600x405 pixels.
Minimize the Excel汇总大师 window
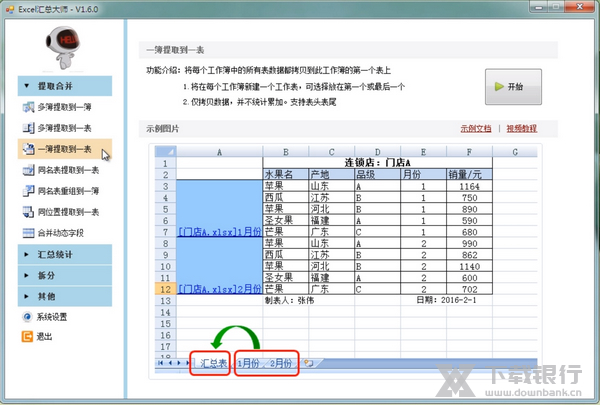click(x=539, y=7)
